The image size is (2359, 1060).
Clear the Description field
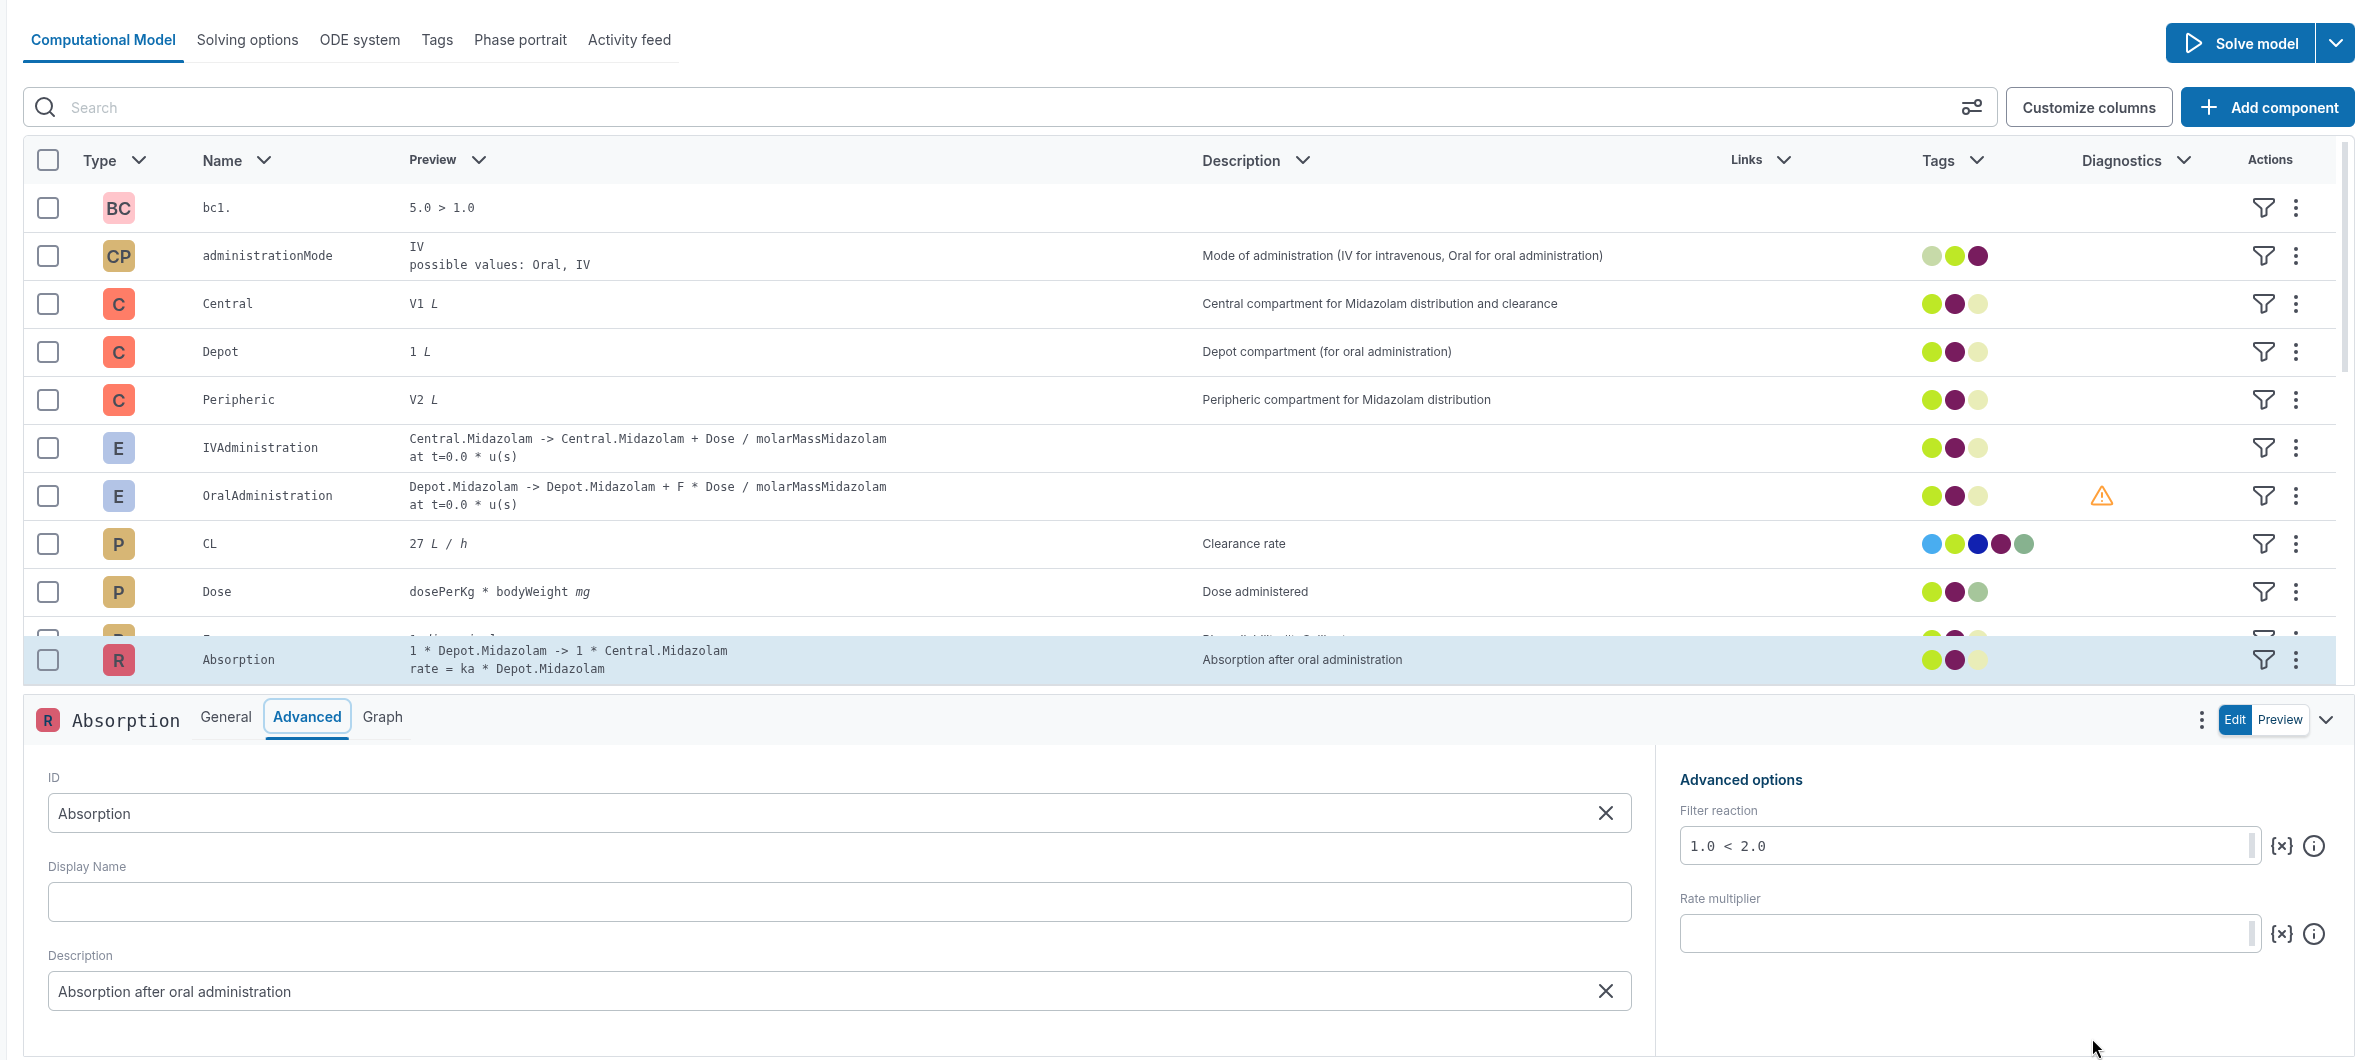[x=1606, y=991]
